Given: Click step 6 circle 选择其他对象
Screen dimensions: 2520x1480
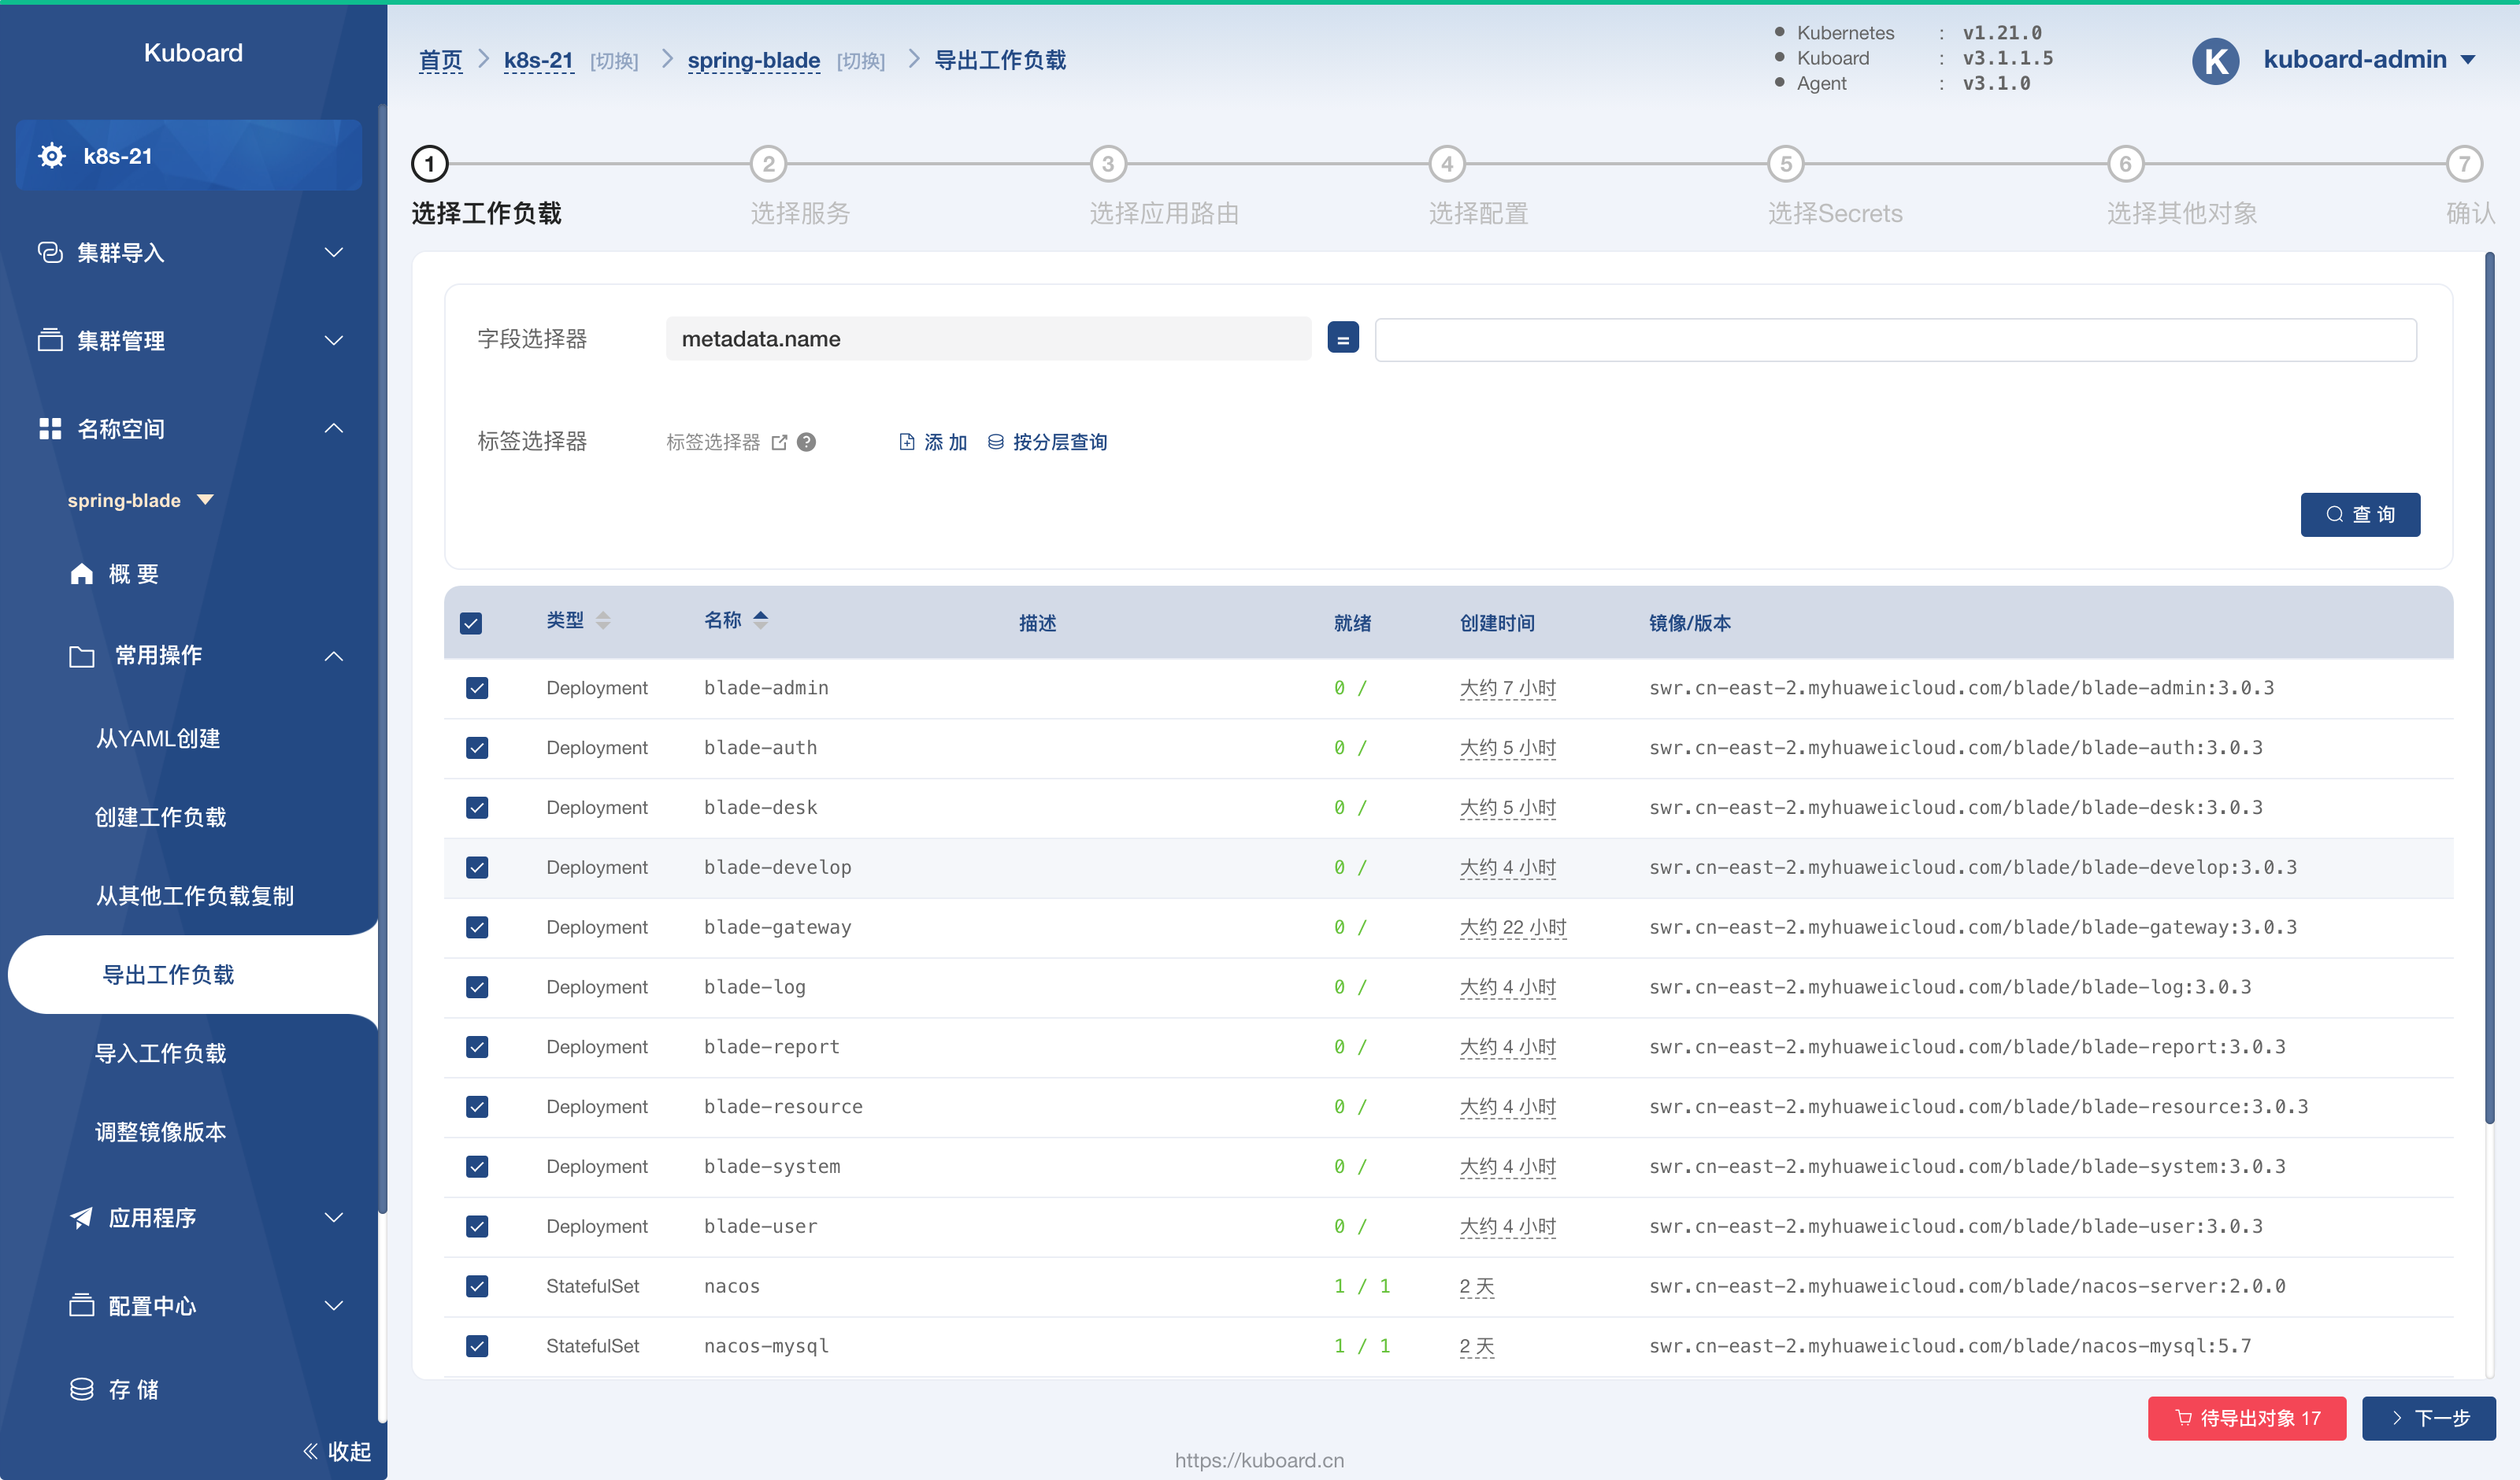Looking at the screenshot, I should point(2126,164).
